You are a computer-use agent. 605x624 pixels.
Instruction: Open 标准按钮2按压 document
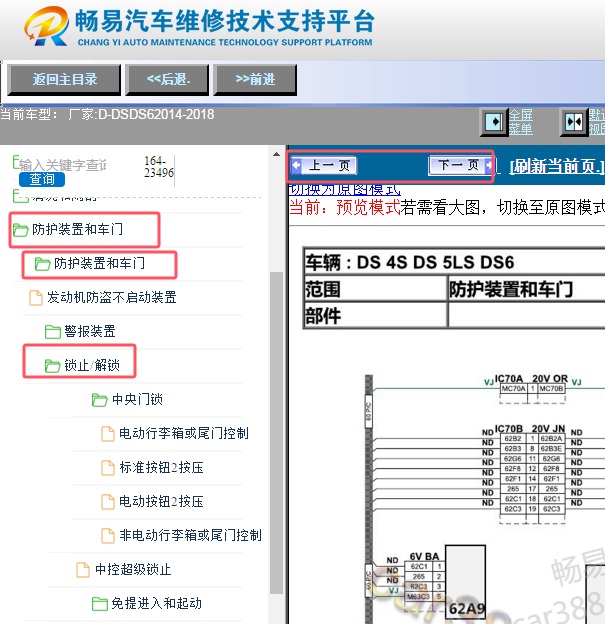coord(161,467)
